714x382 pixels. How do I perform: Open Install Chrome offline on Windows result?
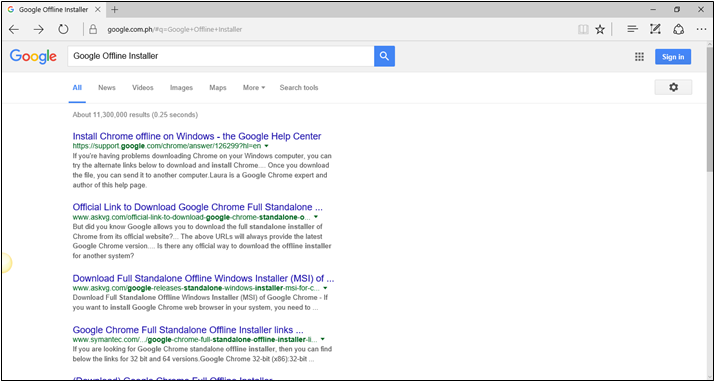(x=197, y=136)
